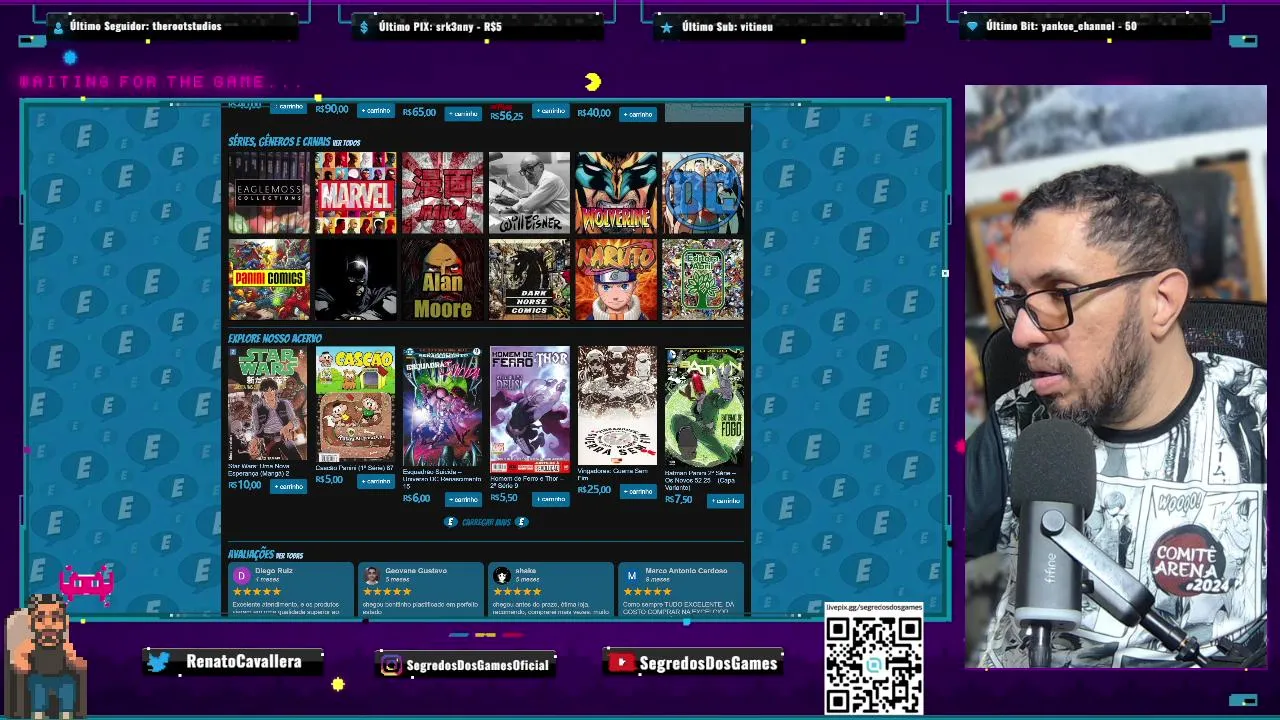Click shaka five-star rating
This screenshot has height=720, width=1280.
click(x=518, y=591)
